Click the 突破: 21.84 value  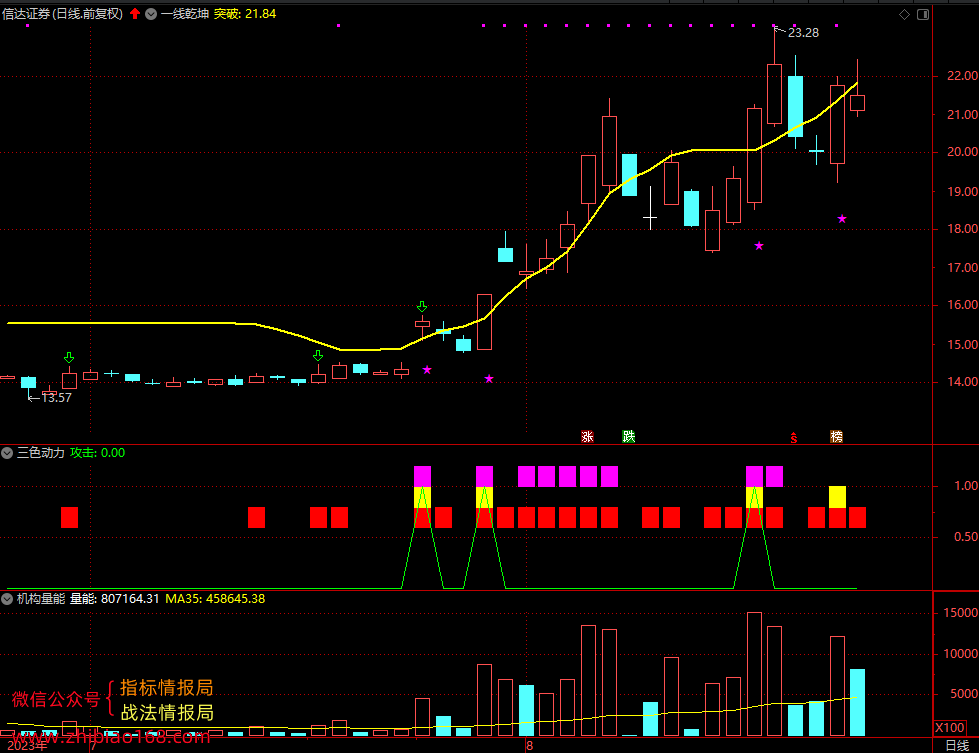point(245,14)
